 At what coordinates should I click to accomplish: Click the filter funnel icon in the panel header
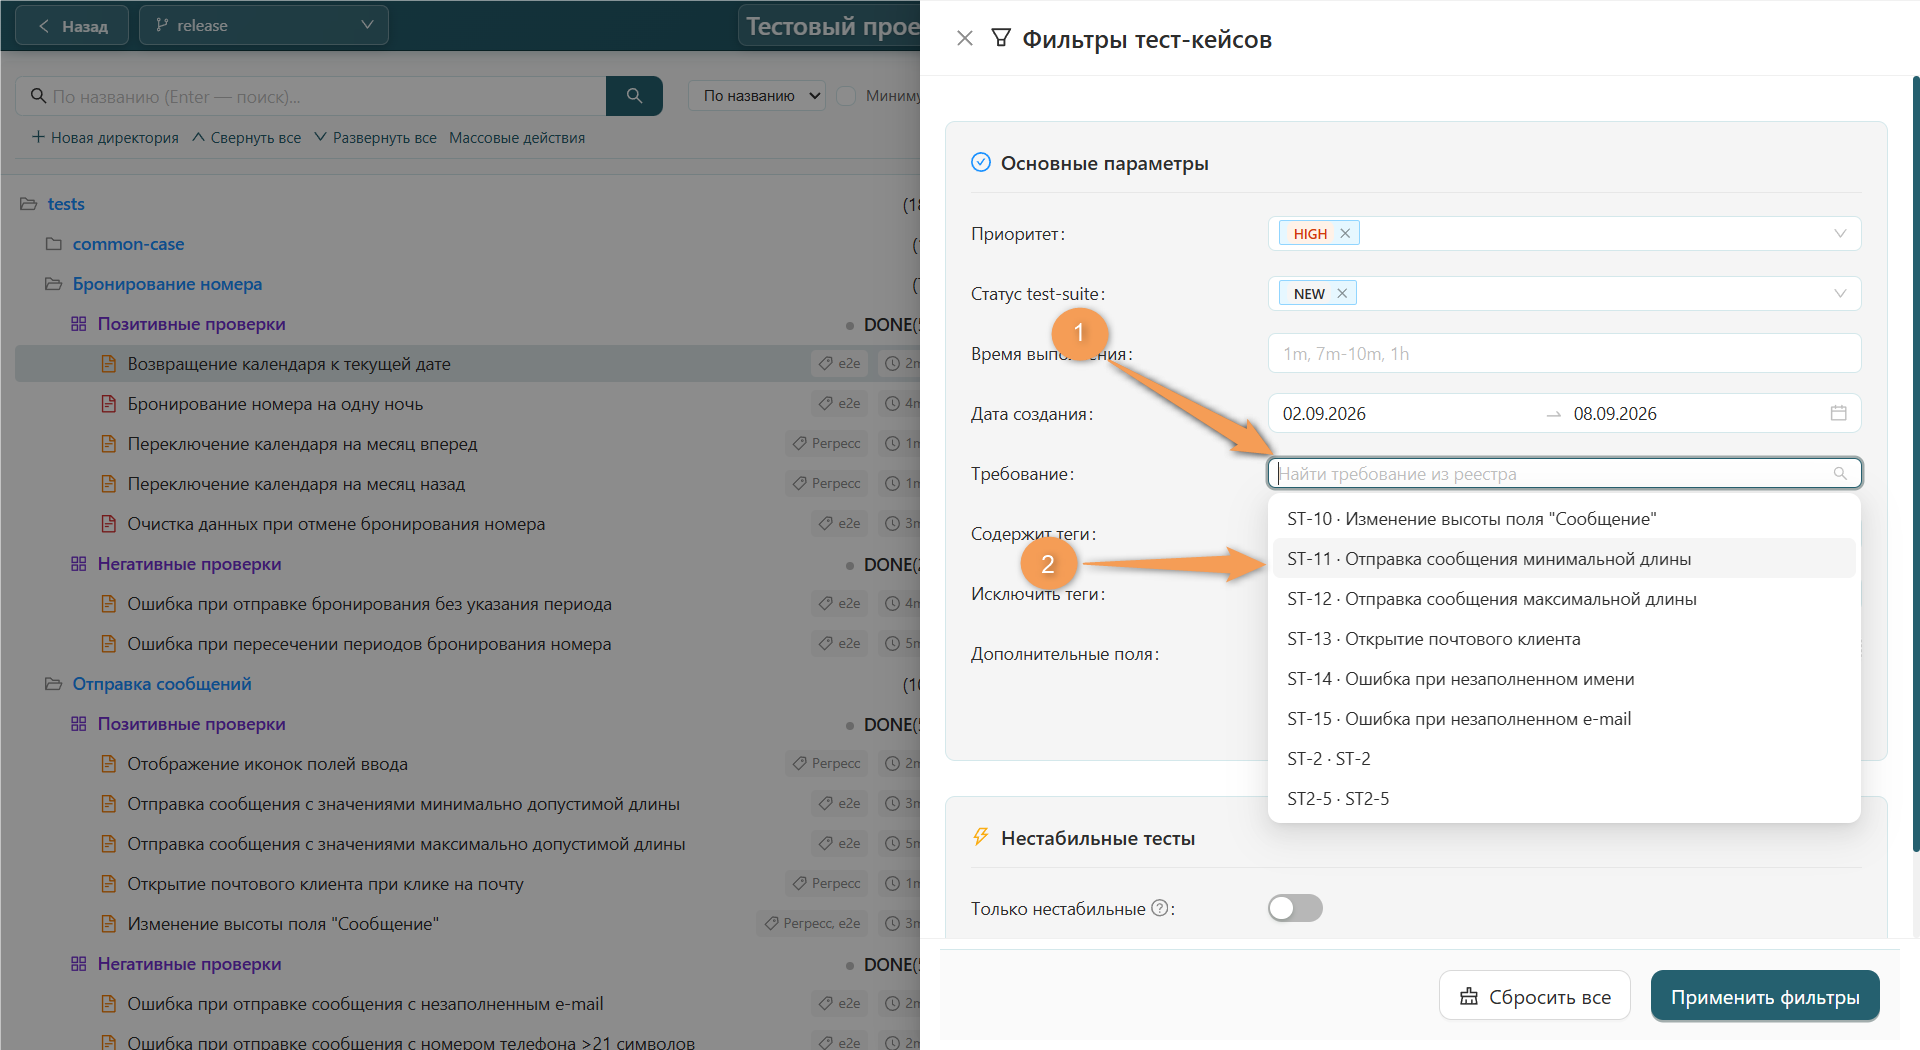[1000, 38]
